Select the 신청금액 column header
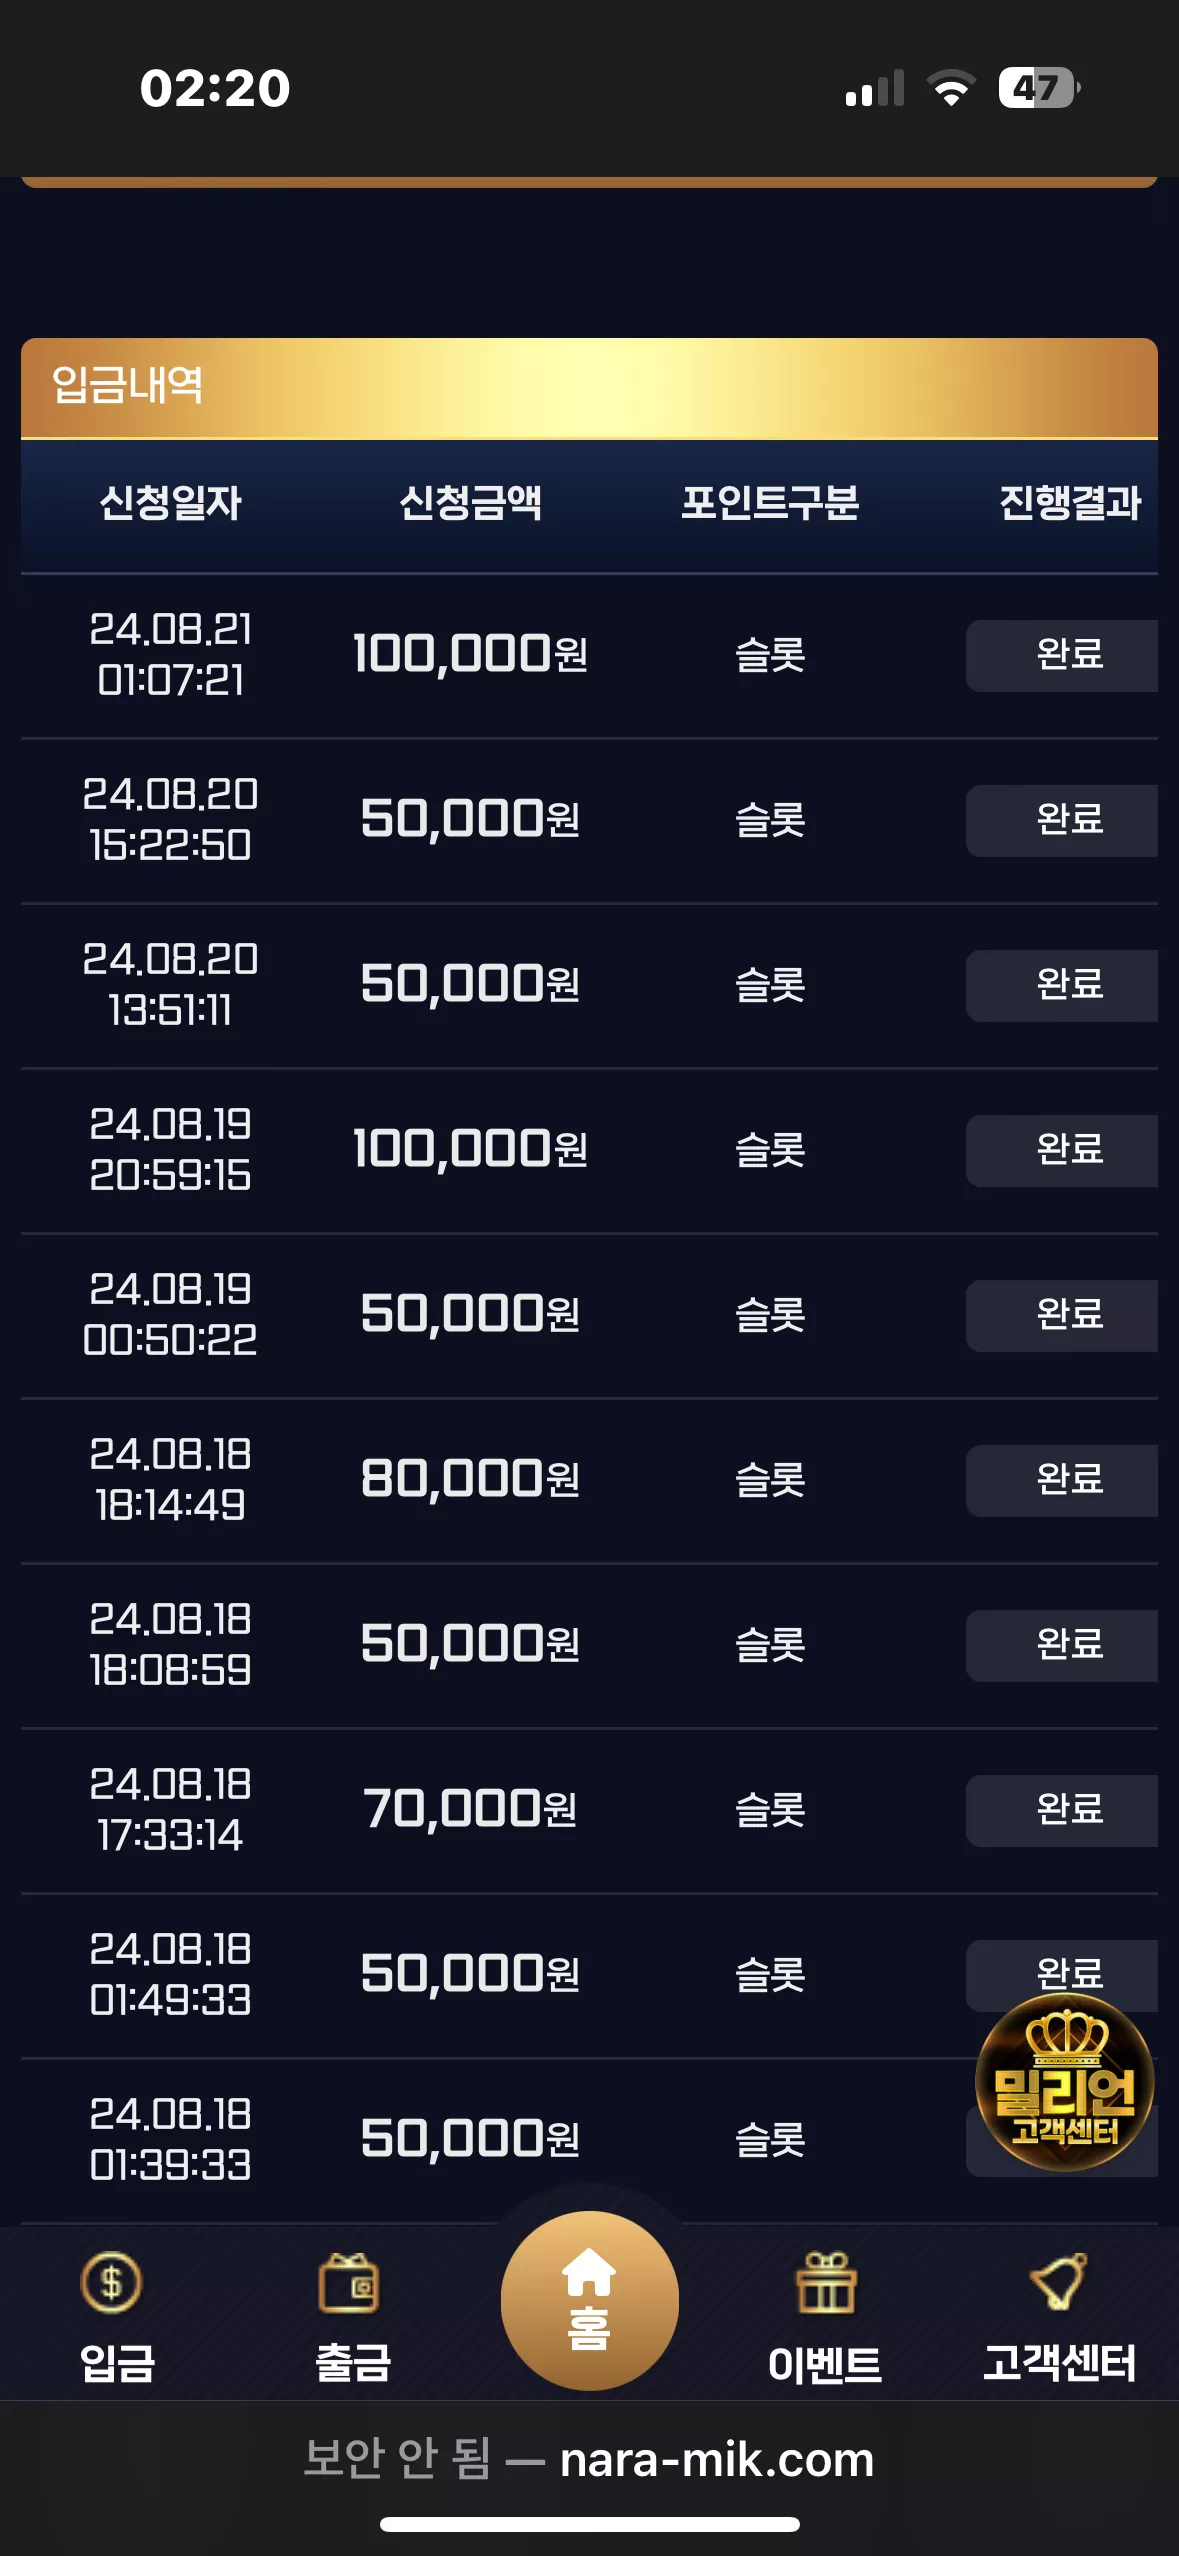1179x2556 pixels. pyautogui.click(x=471, y=503)
